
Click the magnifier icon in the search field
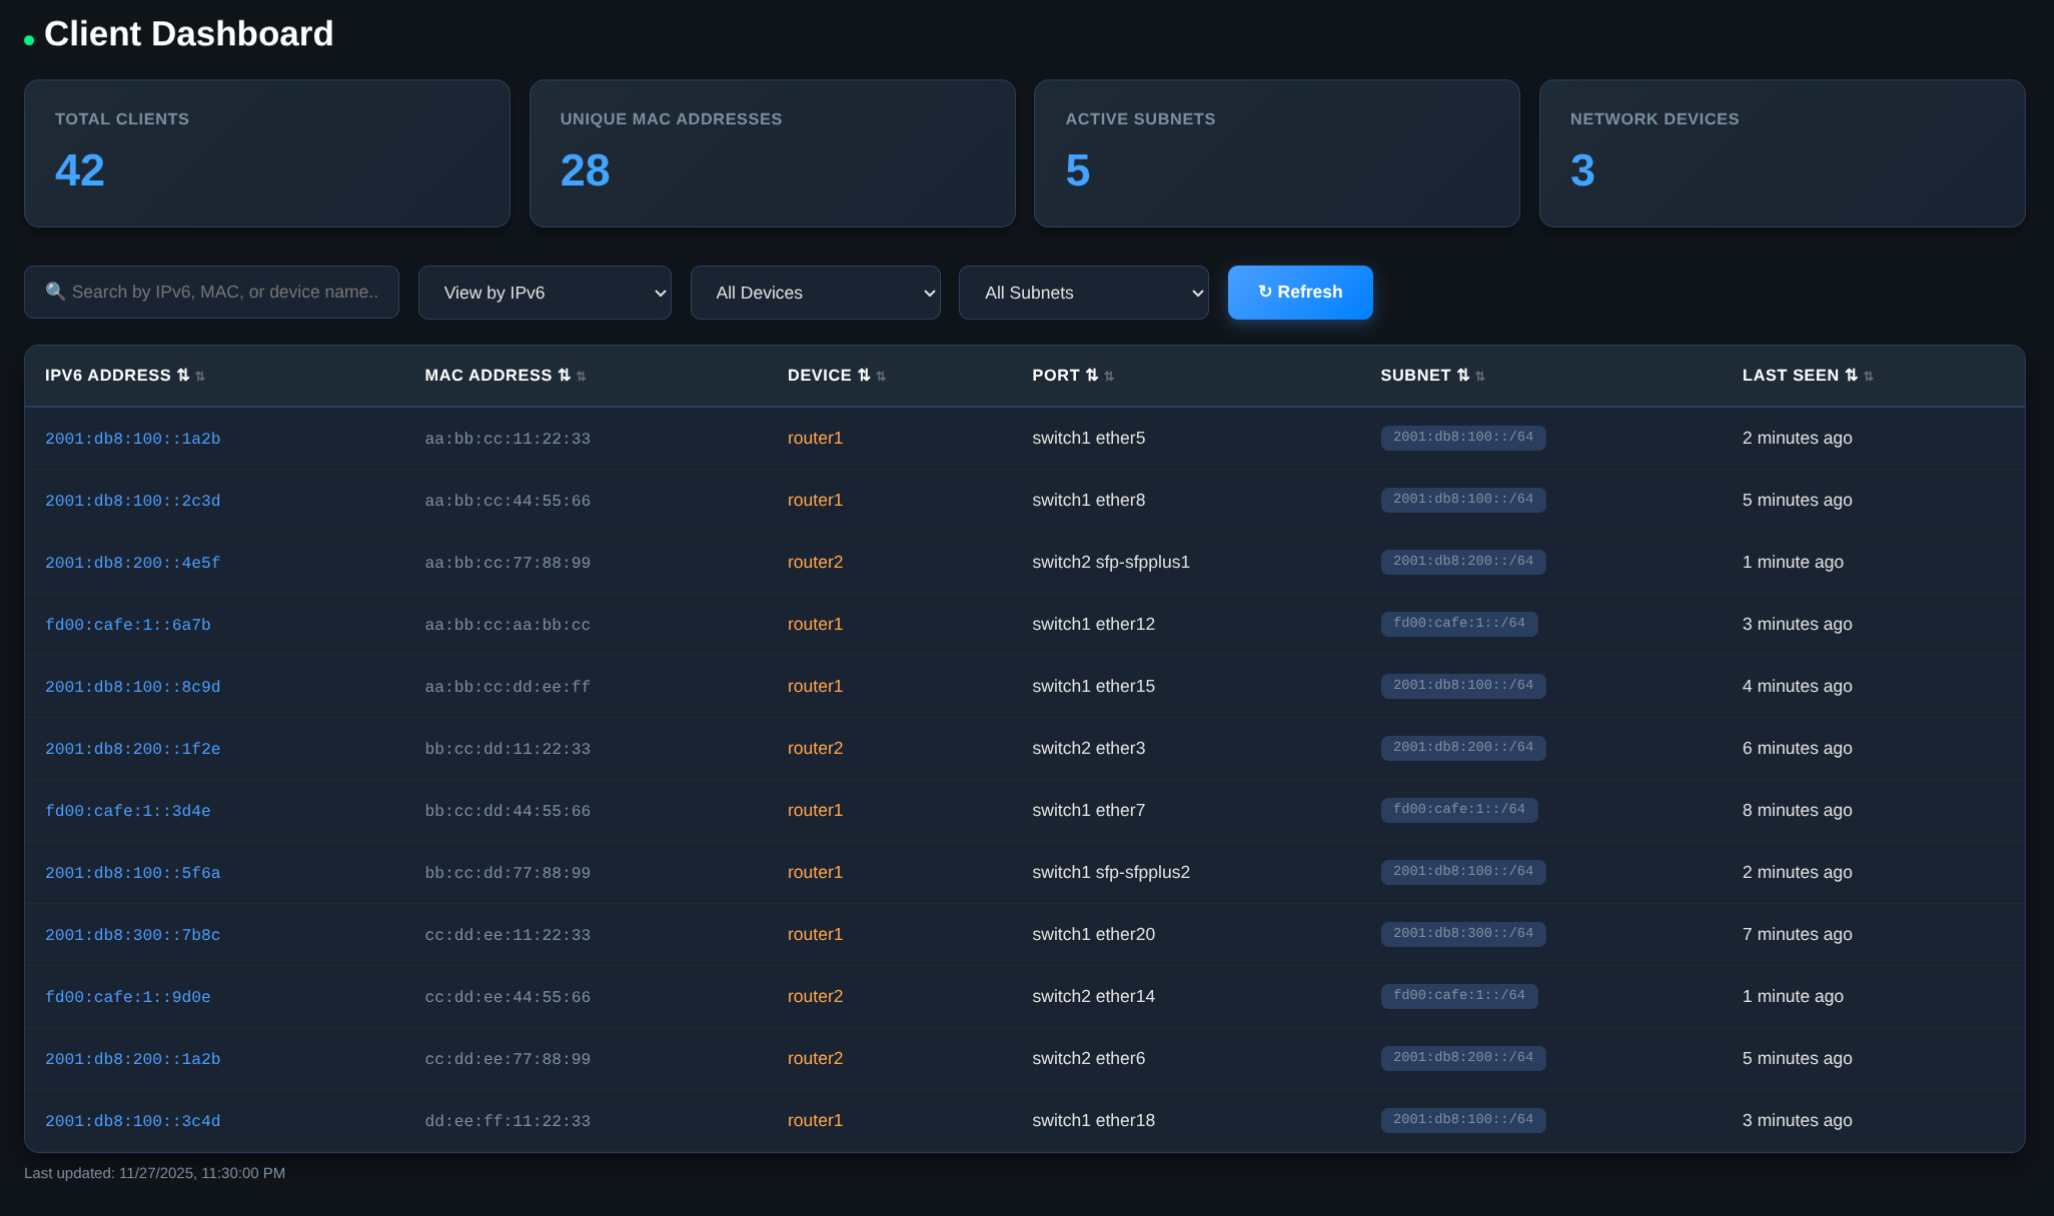tap(56, 291)
